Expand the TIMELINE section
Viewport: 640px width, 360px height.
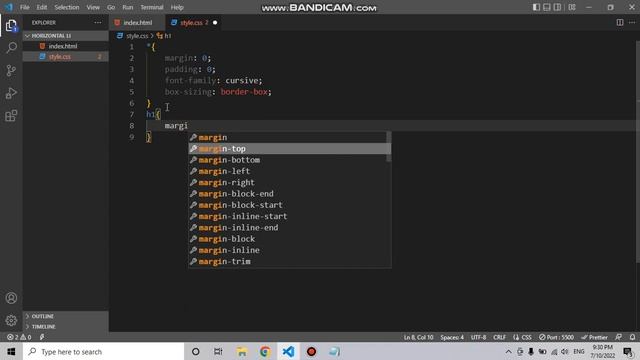pyautogui.click(x=65, y=327)
